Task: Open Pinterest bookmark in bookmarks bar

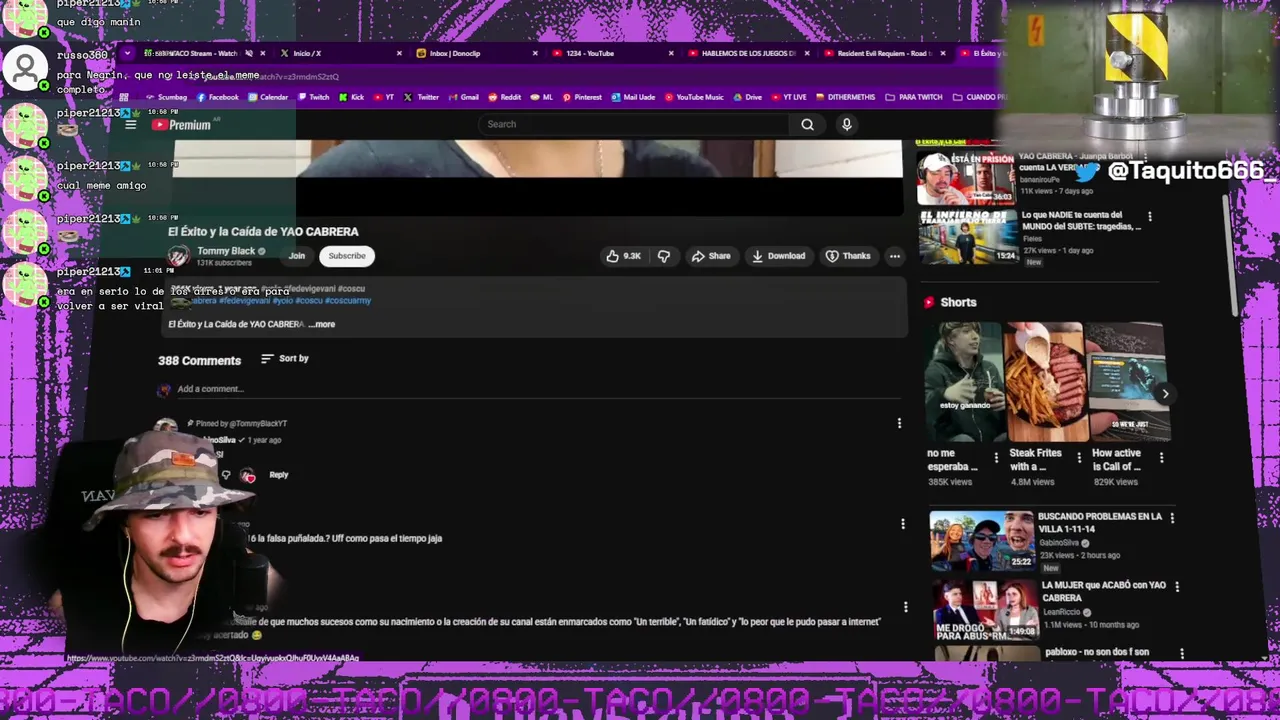Action: point(582,97)
